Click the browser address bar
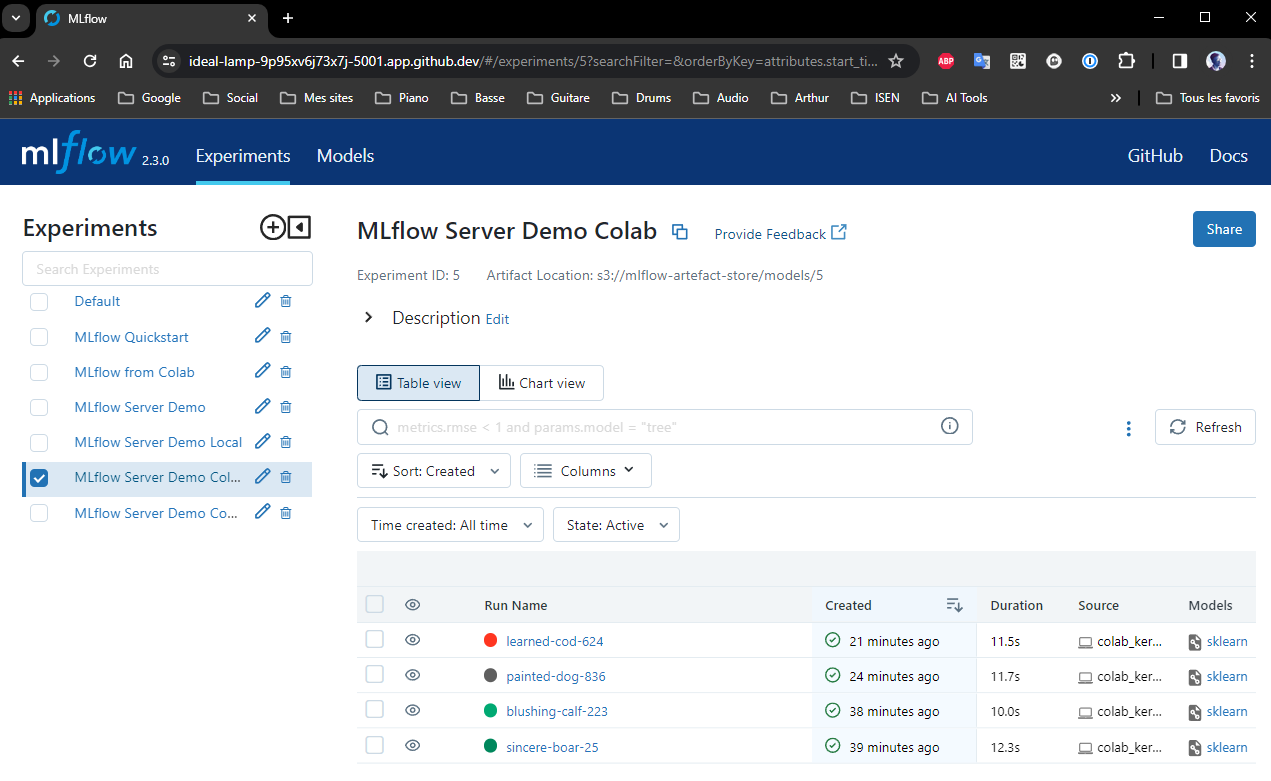Screen dimensions: 1271x781 click(533, 61)
